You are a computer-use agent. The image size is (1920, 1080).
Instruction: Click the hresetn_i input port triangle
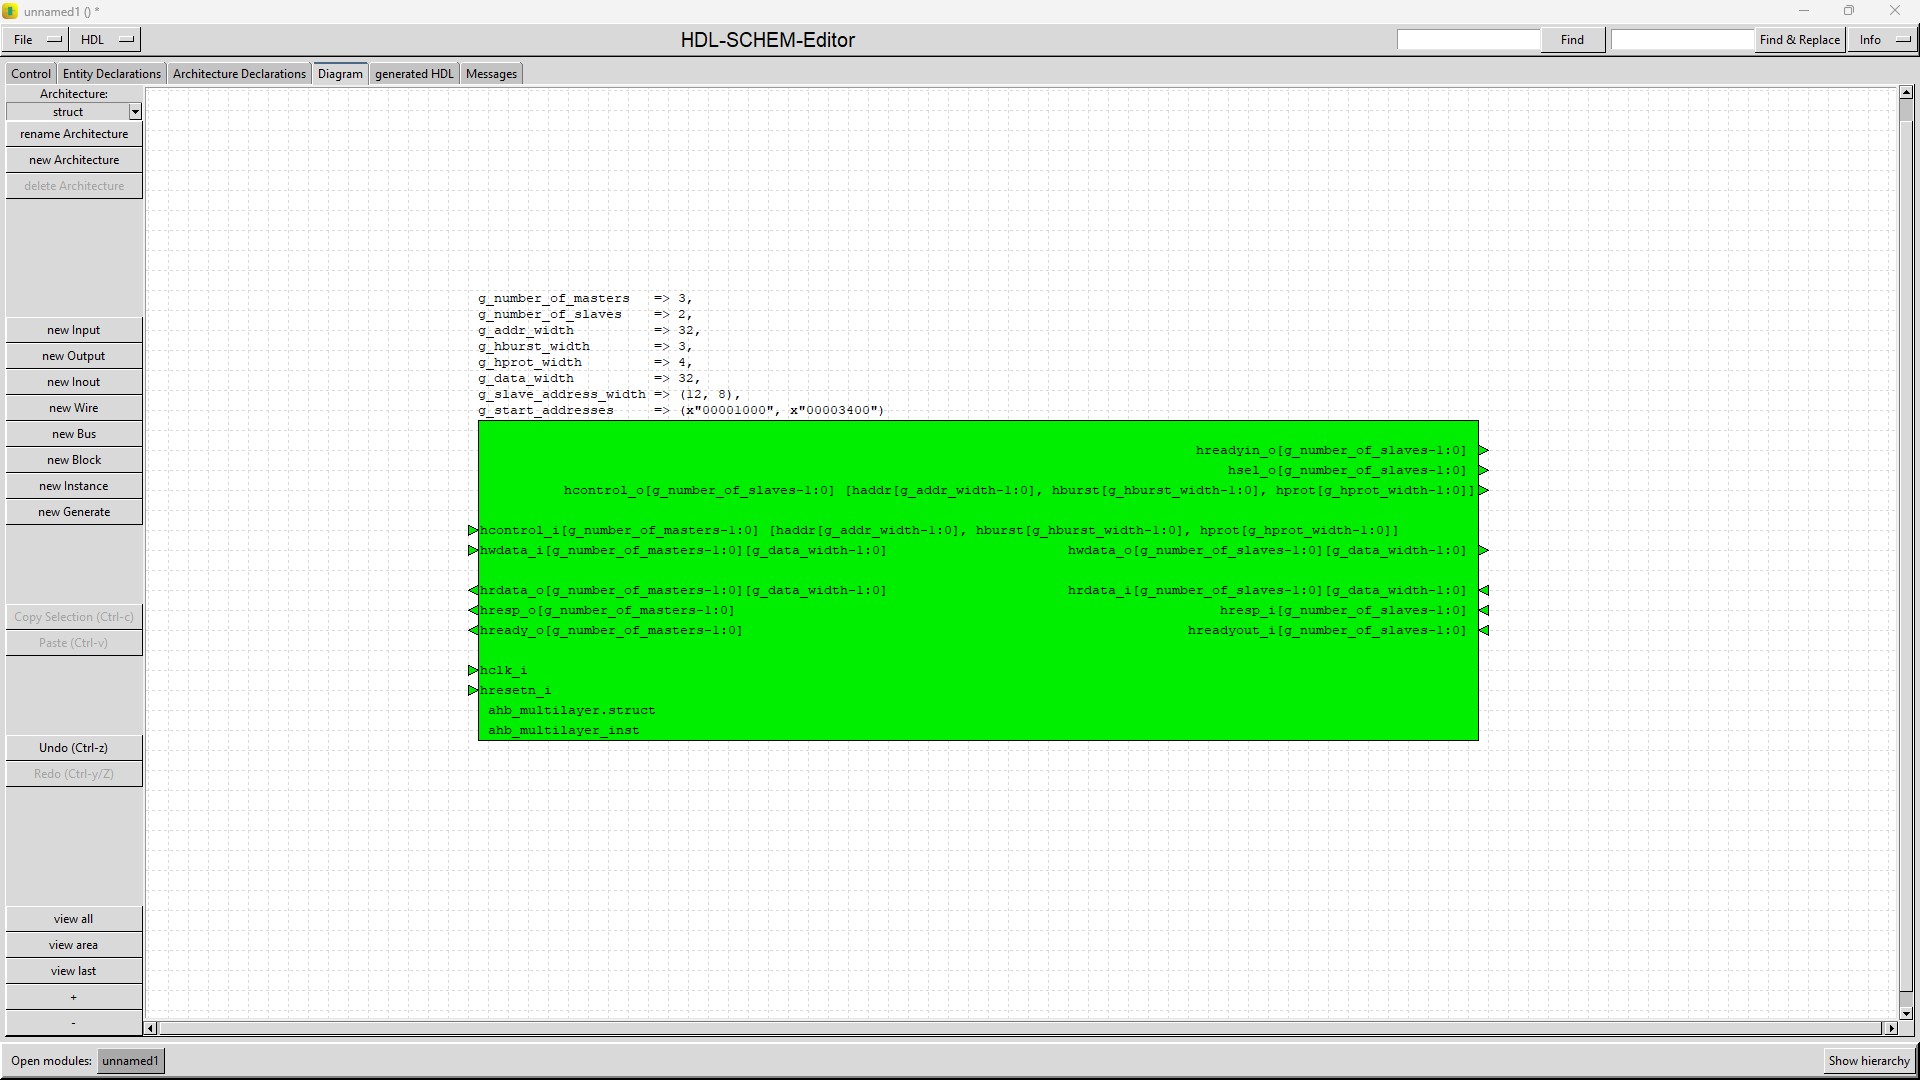point(473,690)
